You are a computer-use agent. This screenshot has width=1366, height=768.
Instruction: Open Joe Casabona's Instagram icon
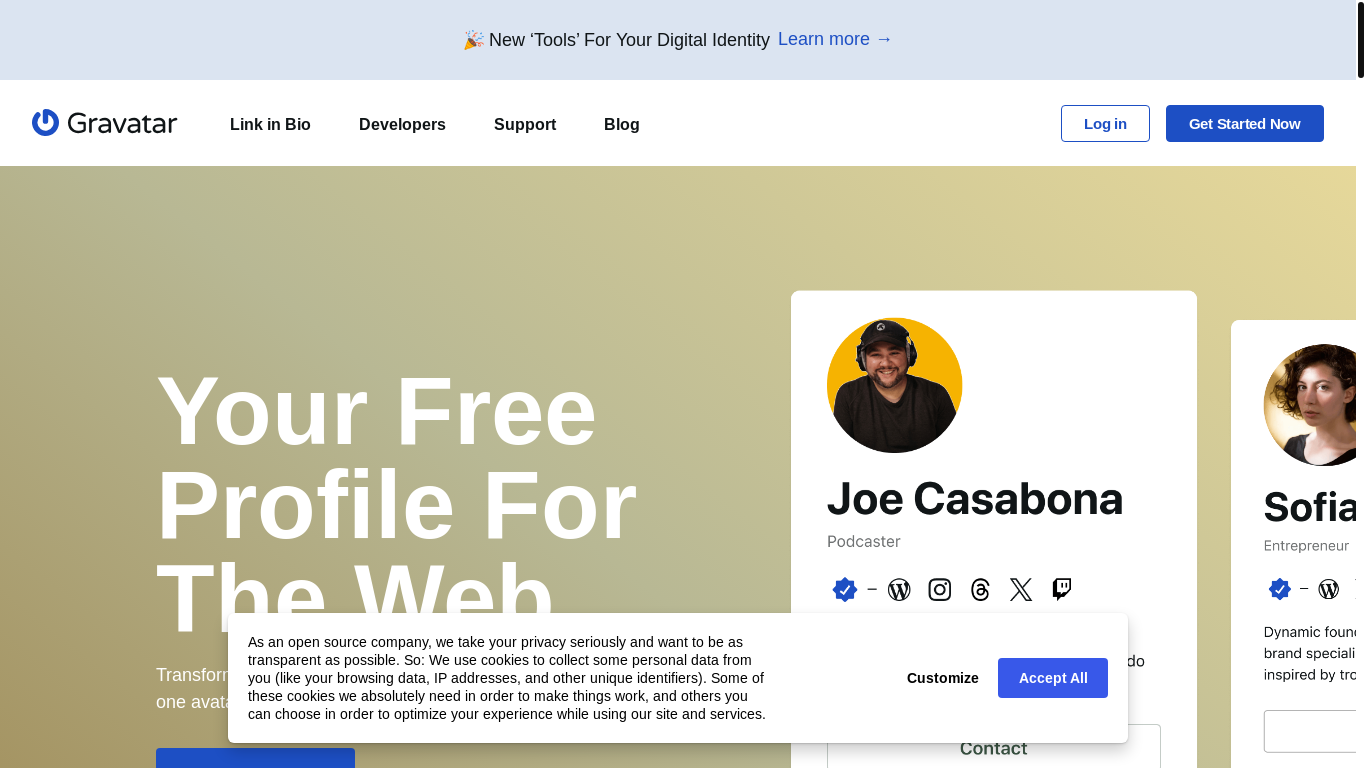940,590
